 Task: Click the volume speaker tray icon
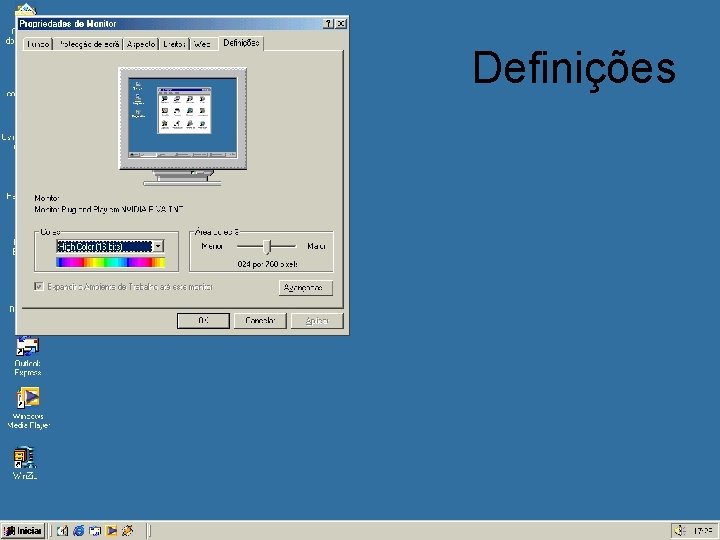680,531
